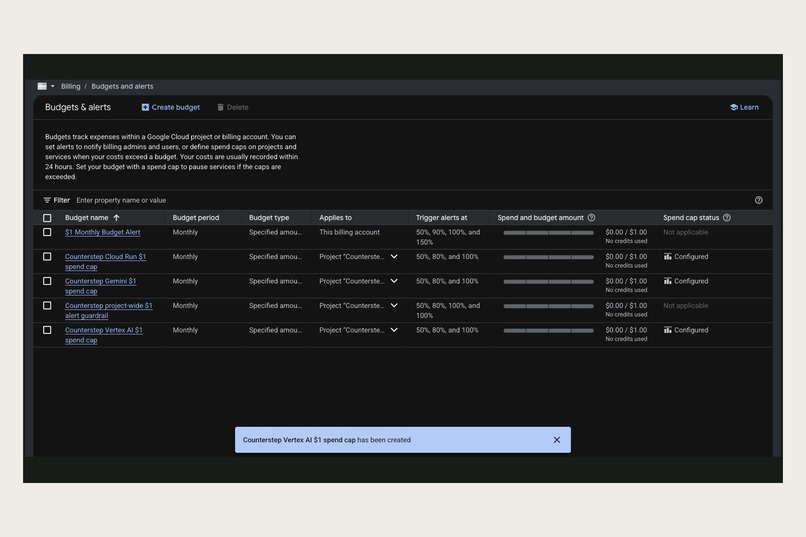Open the Budgets and alerts breadcrumb

click(122, 86)
